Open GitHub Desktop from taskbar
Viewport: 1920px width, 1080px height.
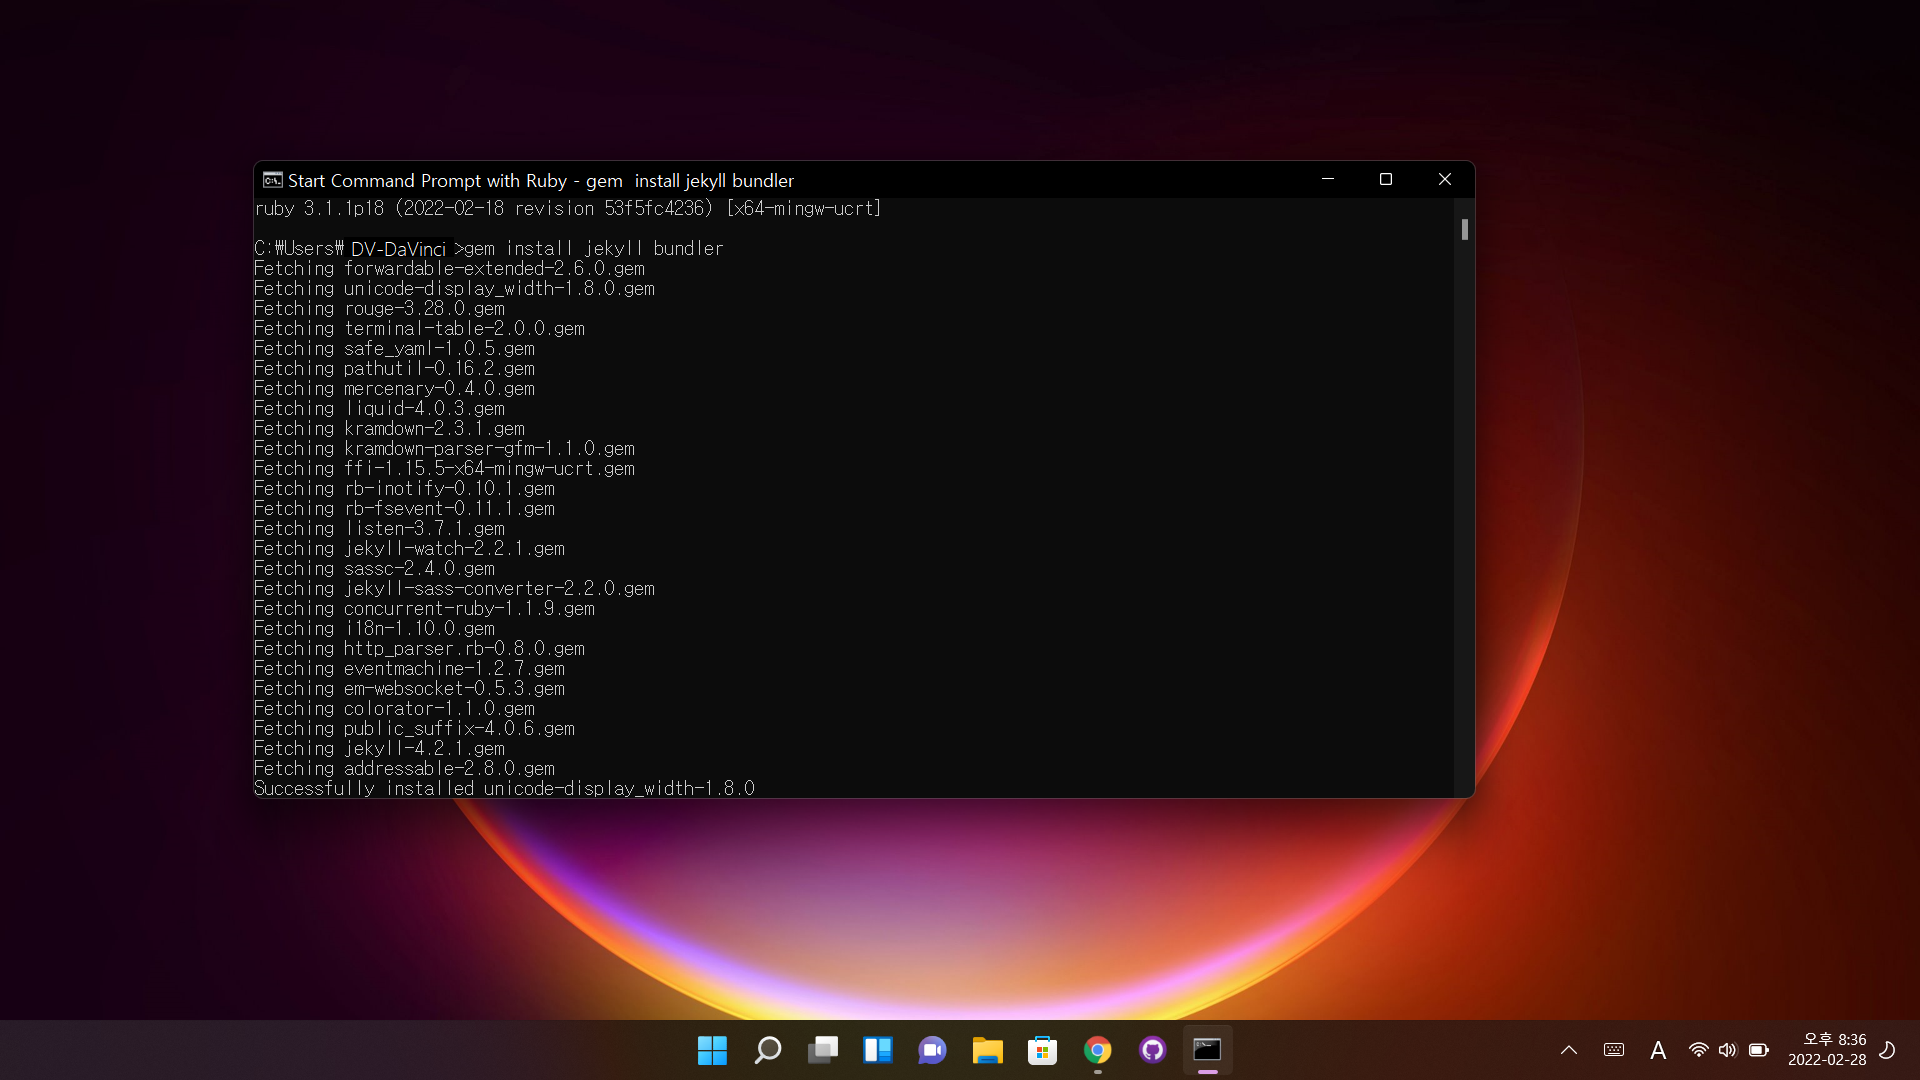pyautogui.click(x=1152, y=1050)
